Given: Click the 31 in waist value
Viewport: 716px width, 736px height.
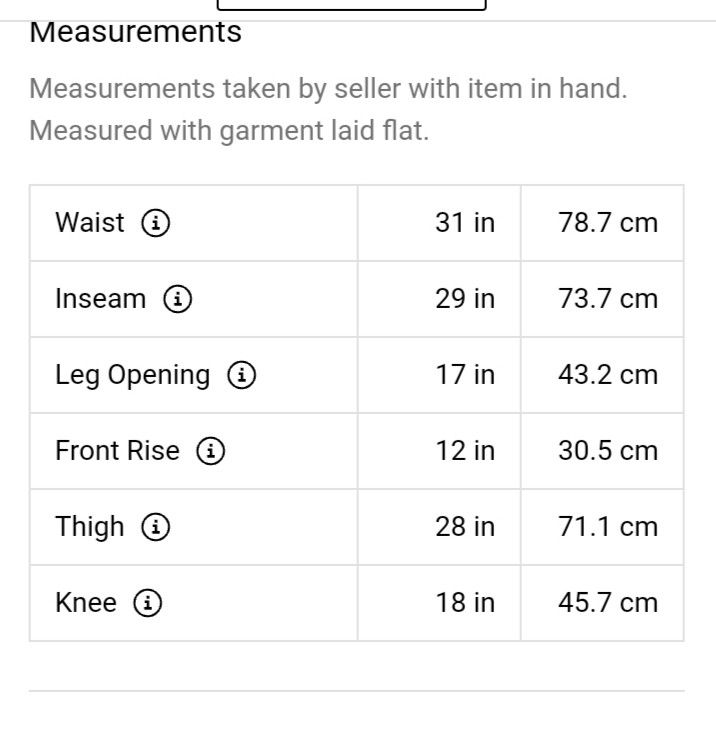Looking at the screenshot, I should tap(465, 222).
